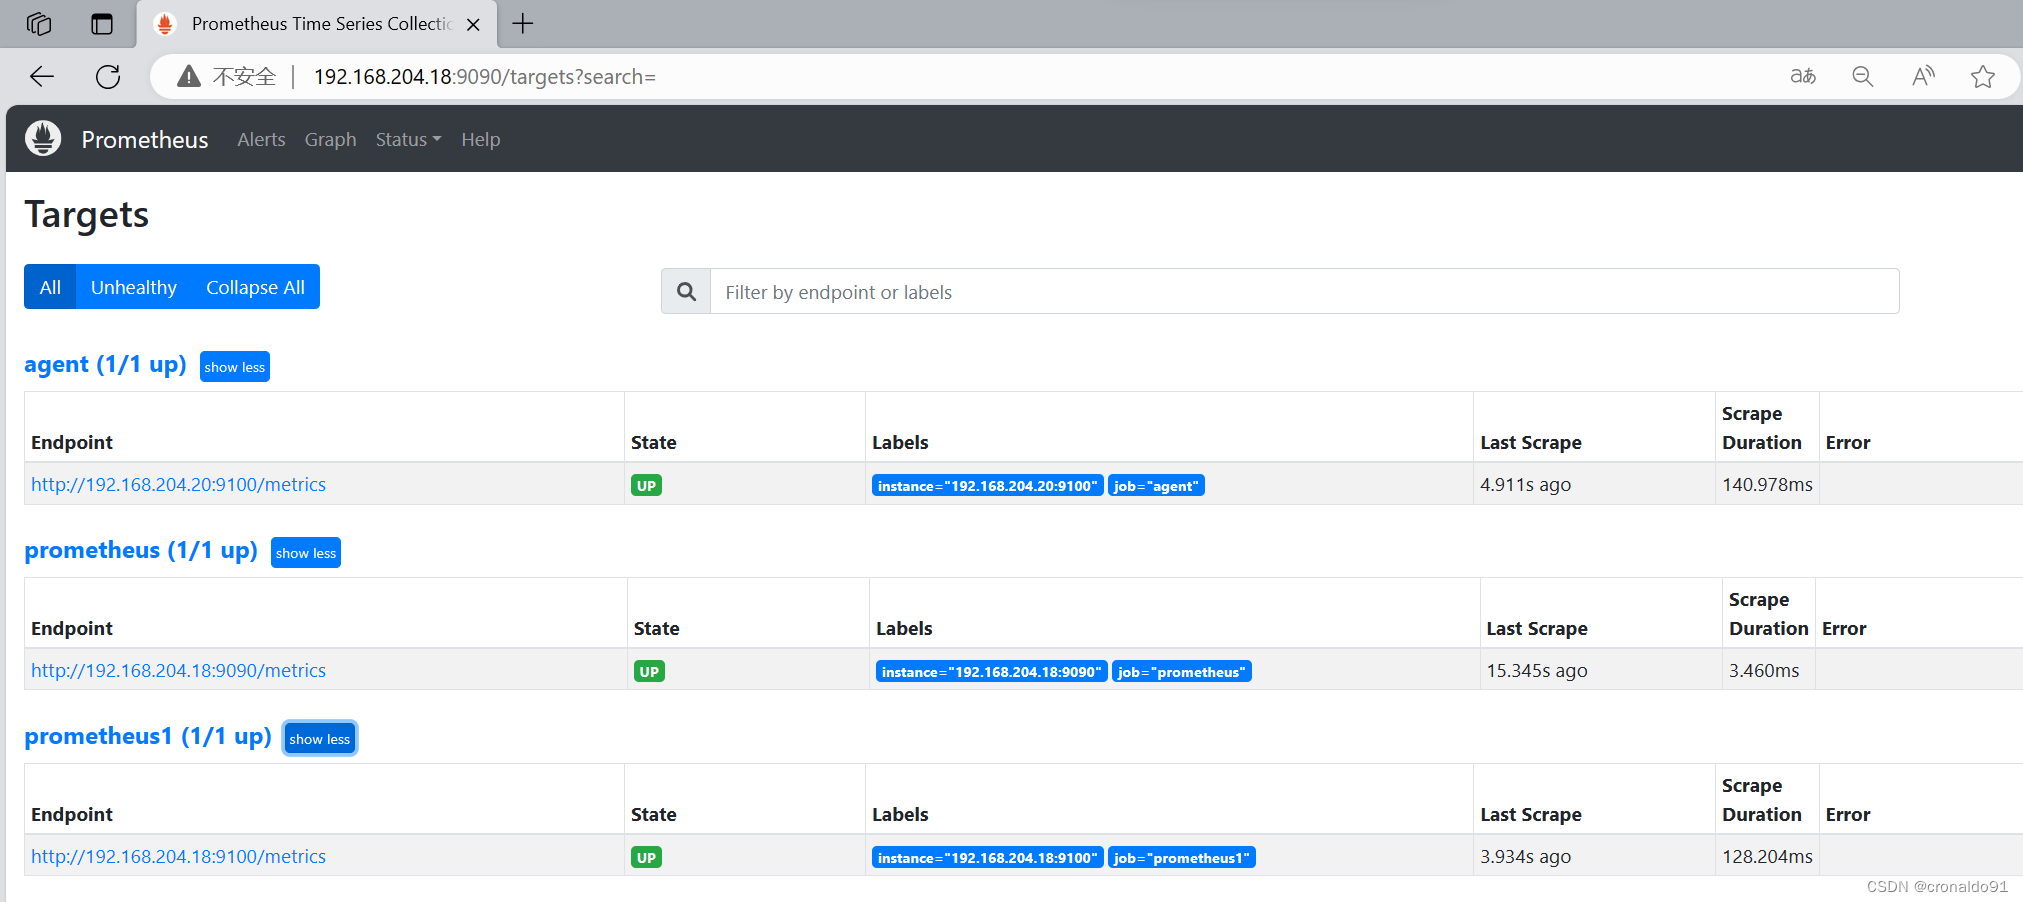This screenshot has width=2023, height=902.
Task: Open the Help page
Action: click(480, 139)
